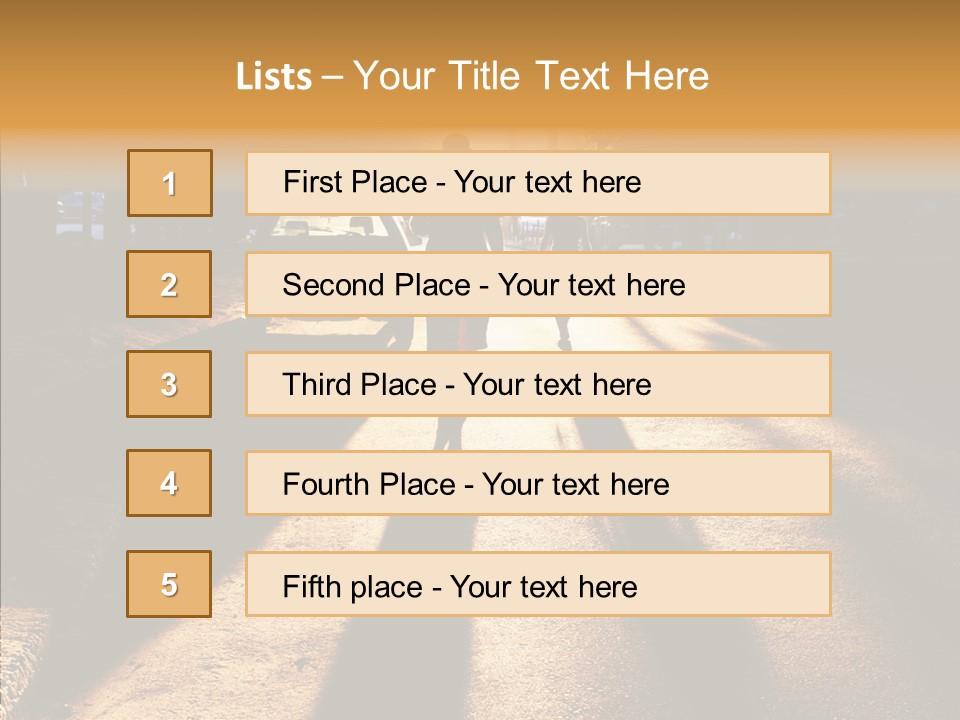This screenshot has height=720, width=960.
Task: Select the 'Second Place' text box
Action: 538,284
